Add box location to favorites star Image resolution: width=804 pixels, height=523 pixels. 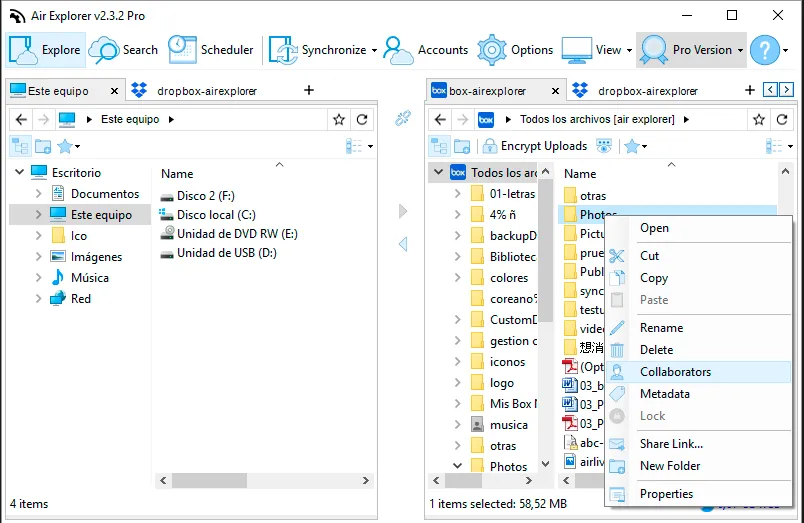coord(759,119)
